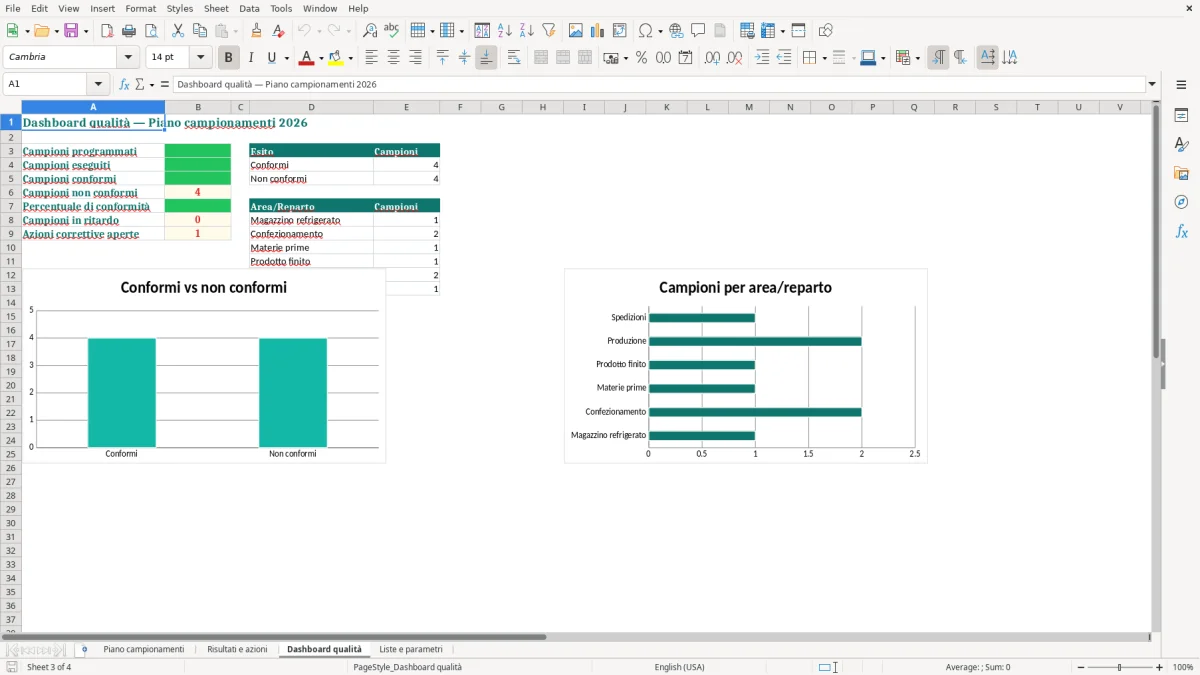Click the Save document icon
This screenshot has height=675, width=1200.
point(71,31)
